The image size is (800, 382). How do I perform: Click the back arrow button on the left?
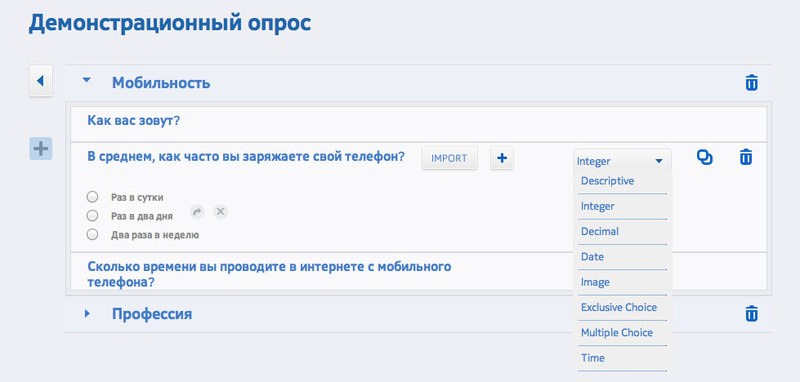click(x=41, y=81)
